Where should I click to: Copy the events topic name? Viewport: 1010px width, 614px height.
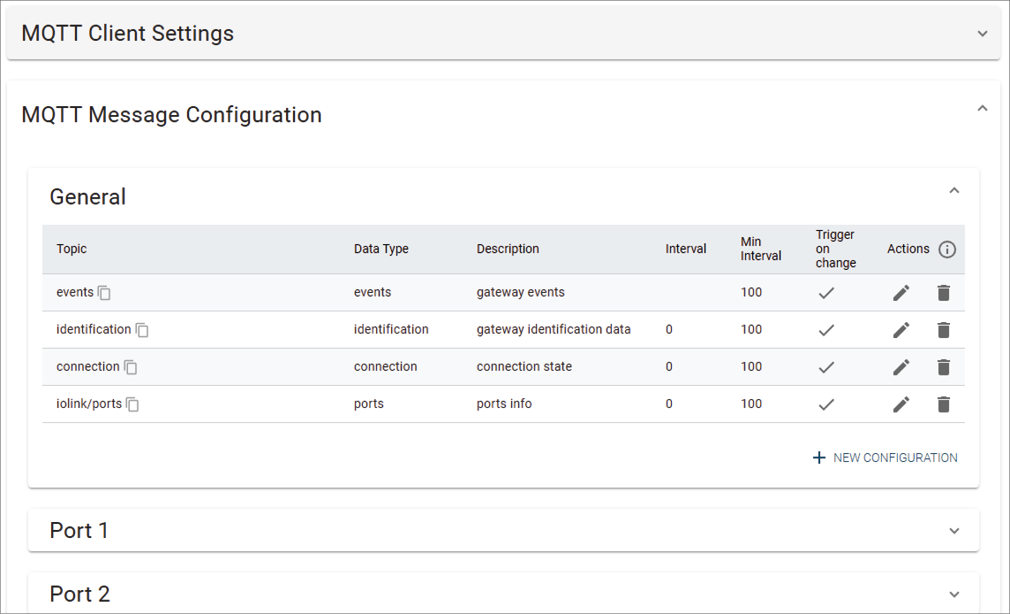click(106, 292)
